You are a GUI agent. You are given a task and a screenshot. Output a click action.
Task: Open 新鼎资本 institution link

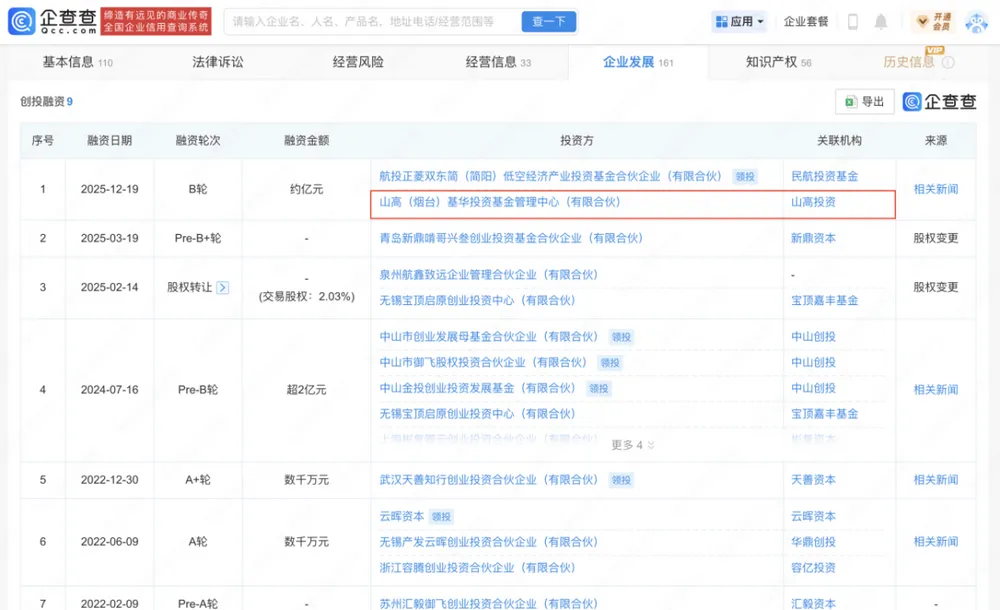[x=813, y=238]
